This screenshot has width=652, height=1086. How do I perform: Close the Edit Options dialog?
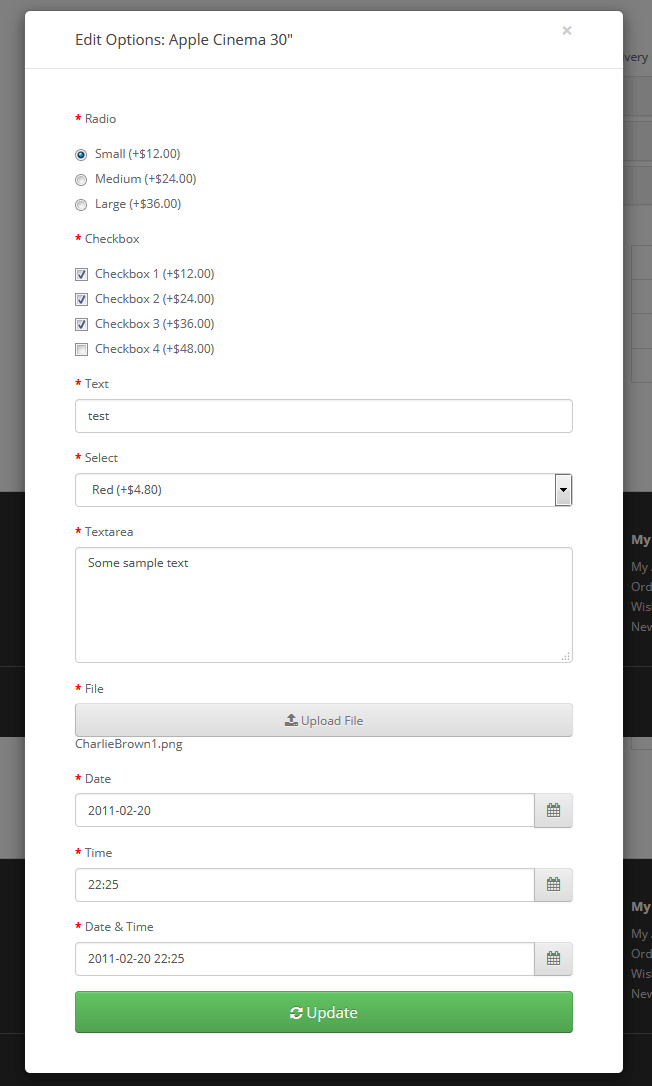567,30
